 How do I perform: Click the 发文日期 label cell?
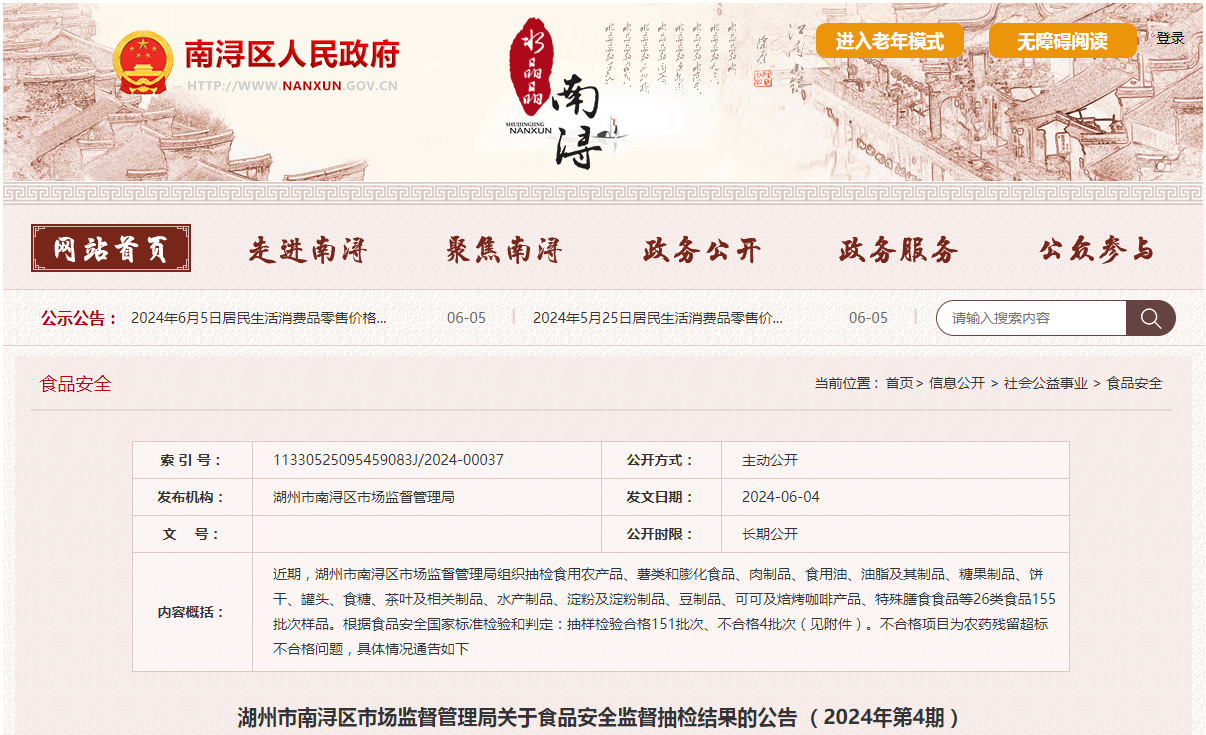pos(661,497)
